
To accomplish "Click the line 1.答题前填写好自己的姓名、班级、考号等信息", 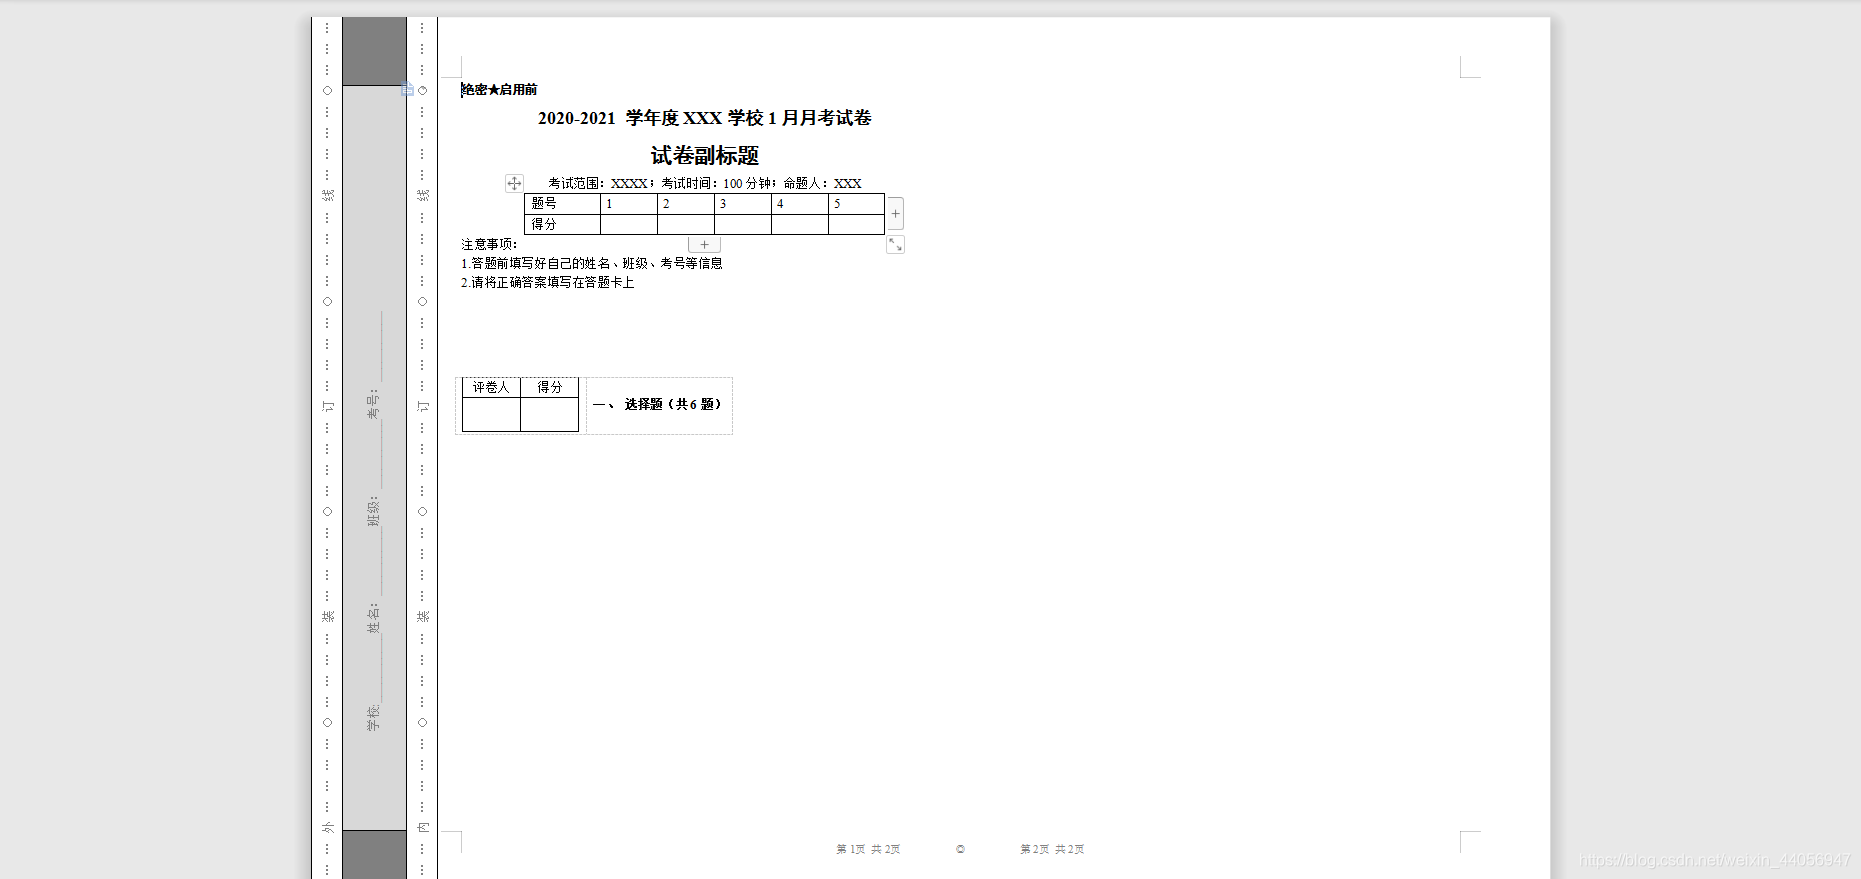I will pos(592,263).
